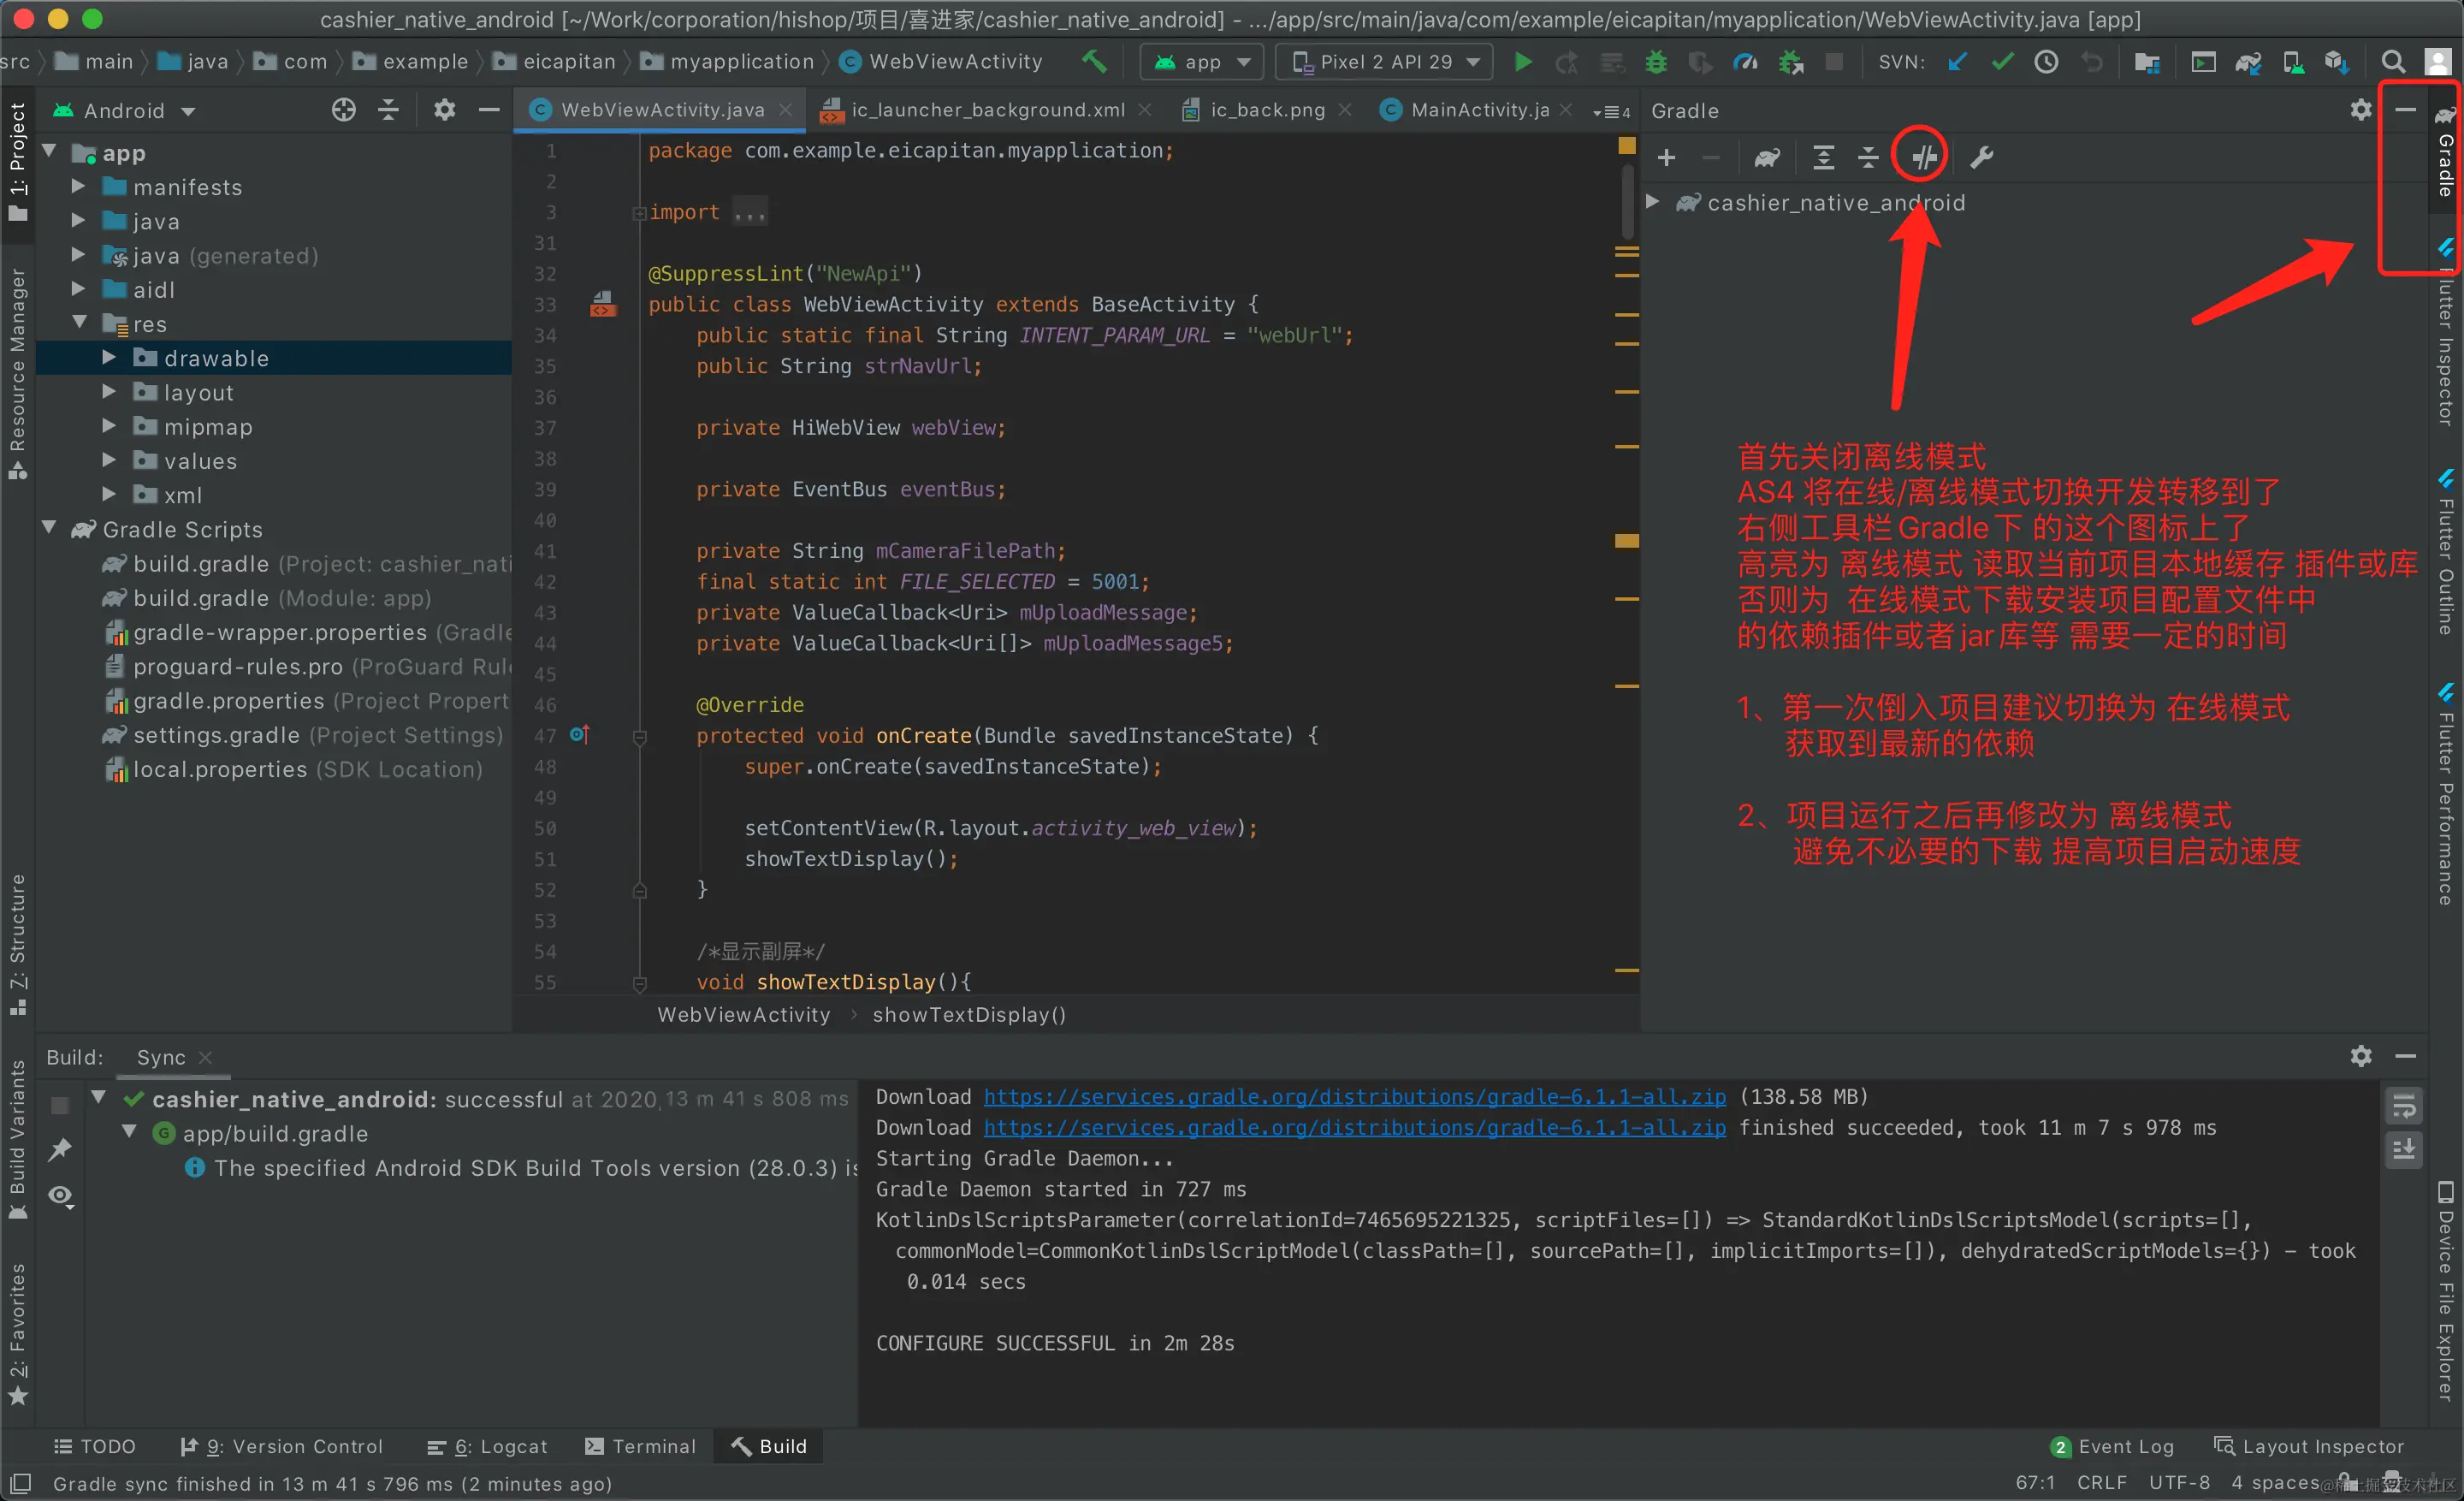Open the Terminal tool window tab
Image resolution: width=2464 pixels, height=1501 pixels.
pos(641,1446)
